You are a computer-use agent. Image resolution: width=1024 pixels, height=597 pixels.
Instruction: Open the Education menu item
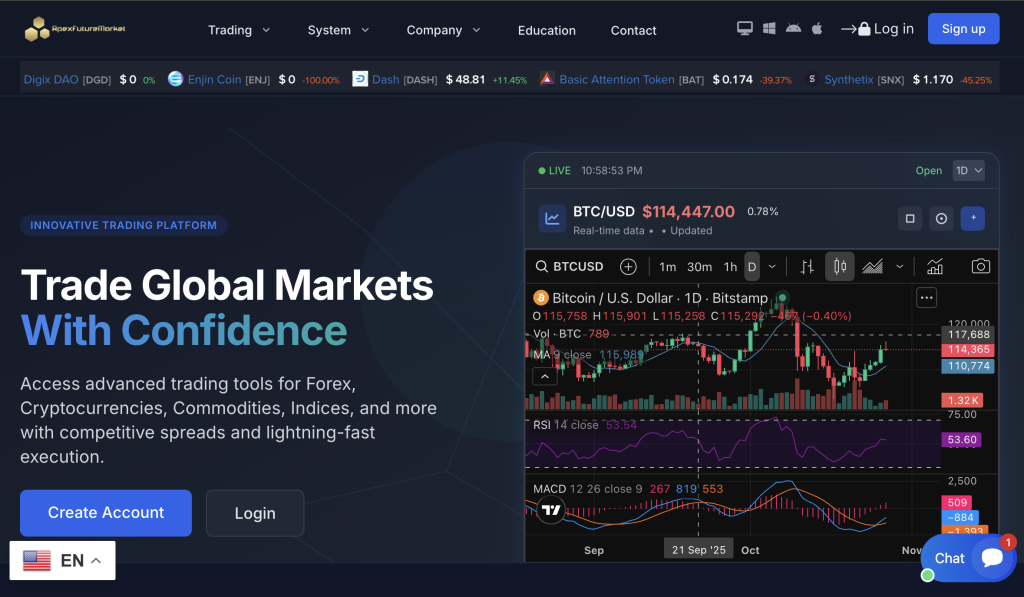pyautogui.click(x=546, y=30)
